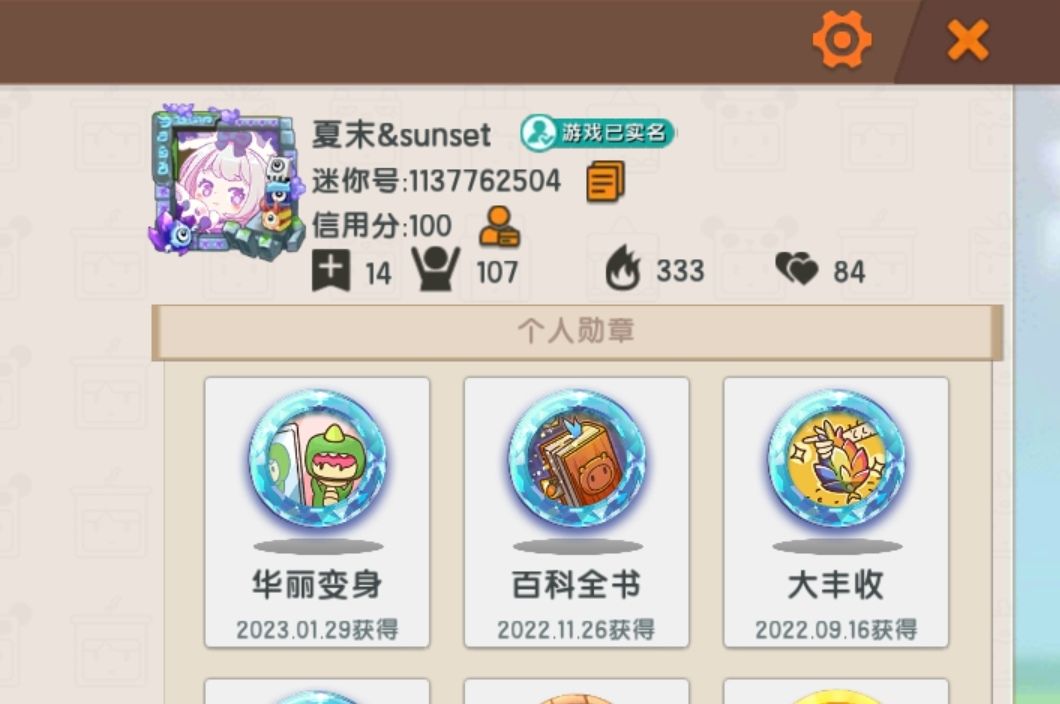This screenshot has height=704, width=1060.
Task: Click the dinosaur badge icon in 华丽变身
Action: (318, 459)
